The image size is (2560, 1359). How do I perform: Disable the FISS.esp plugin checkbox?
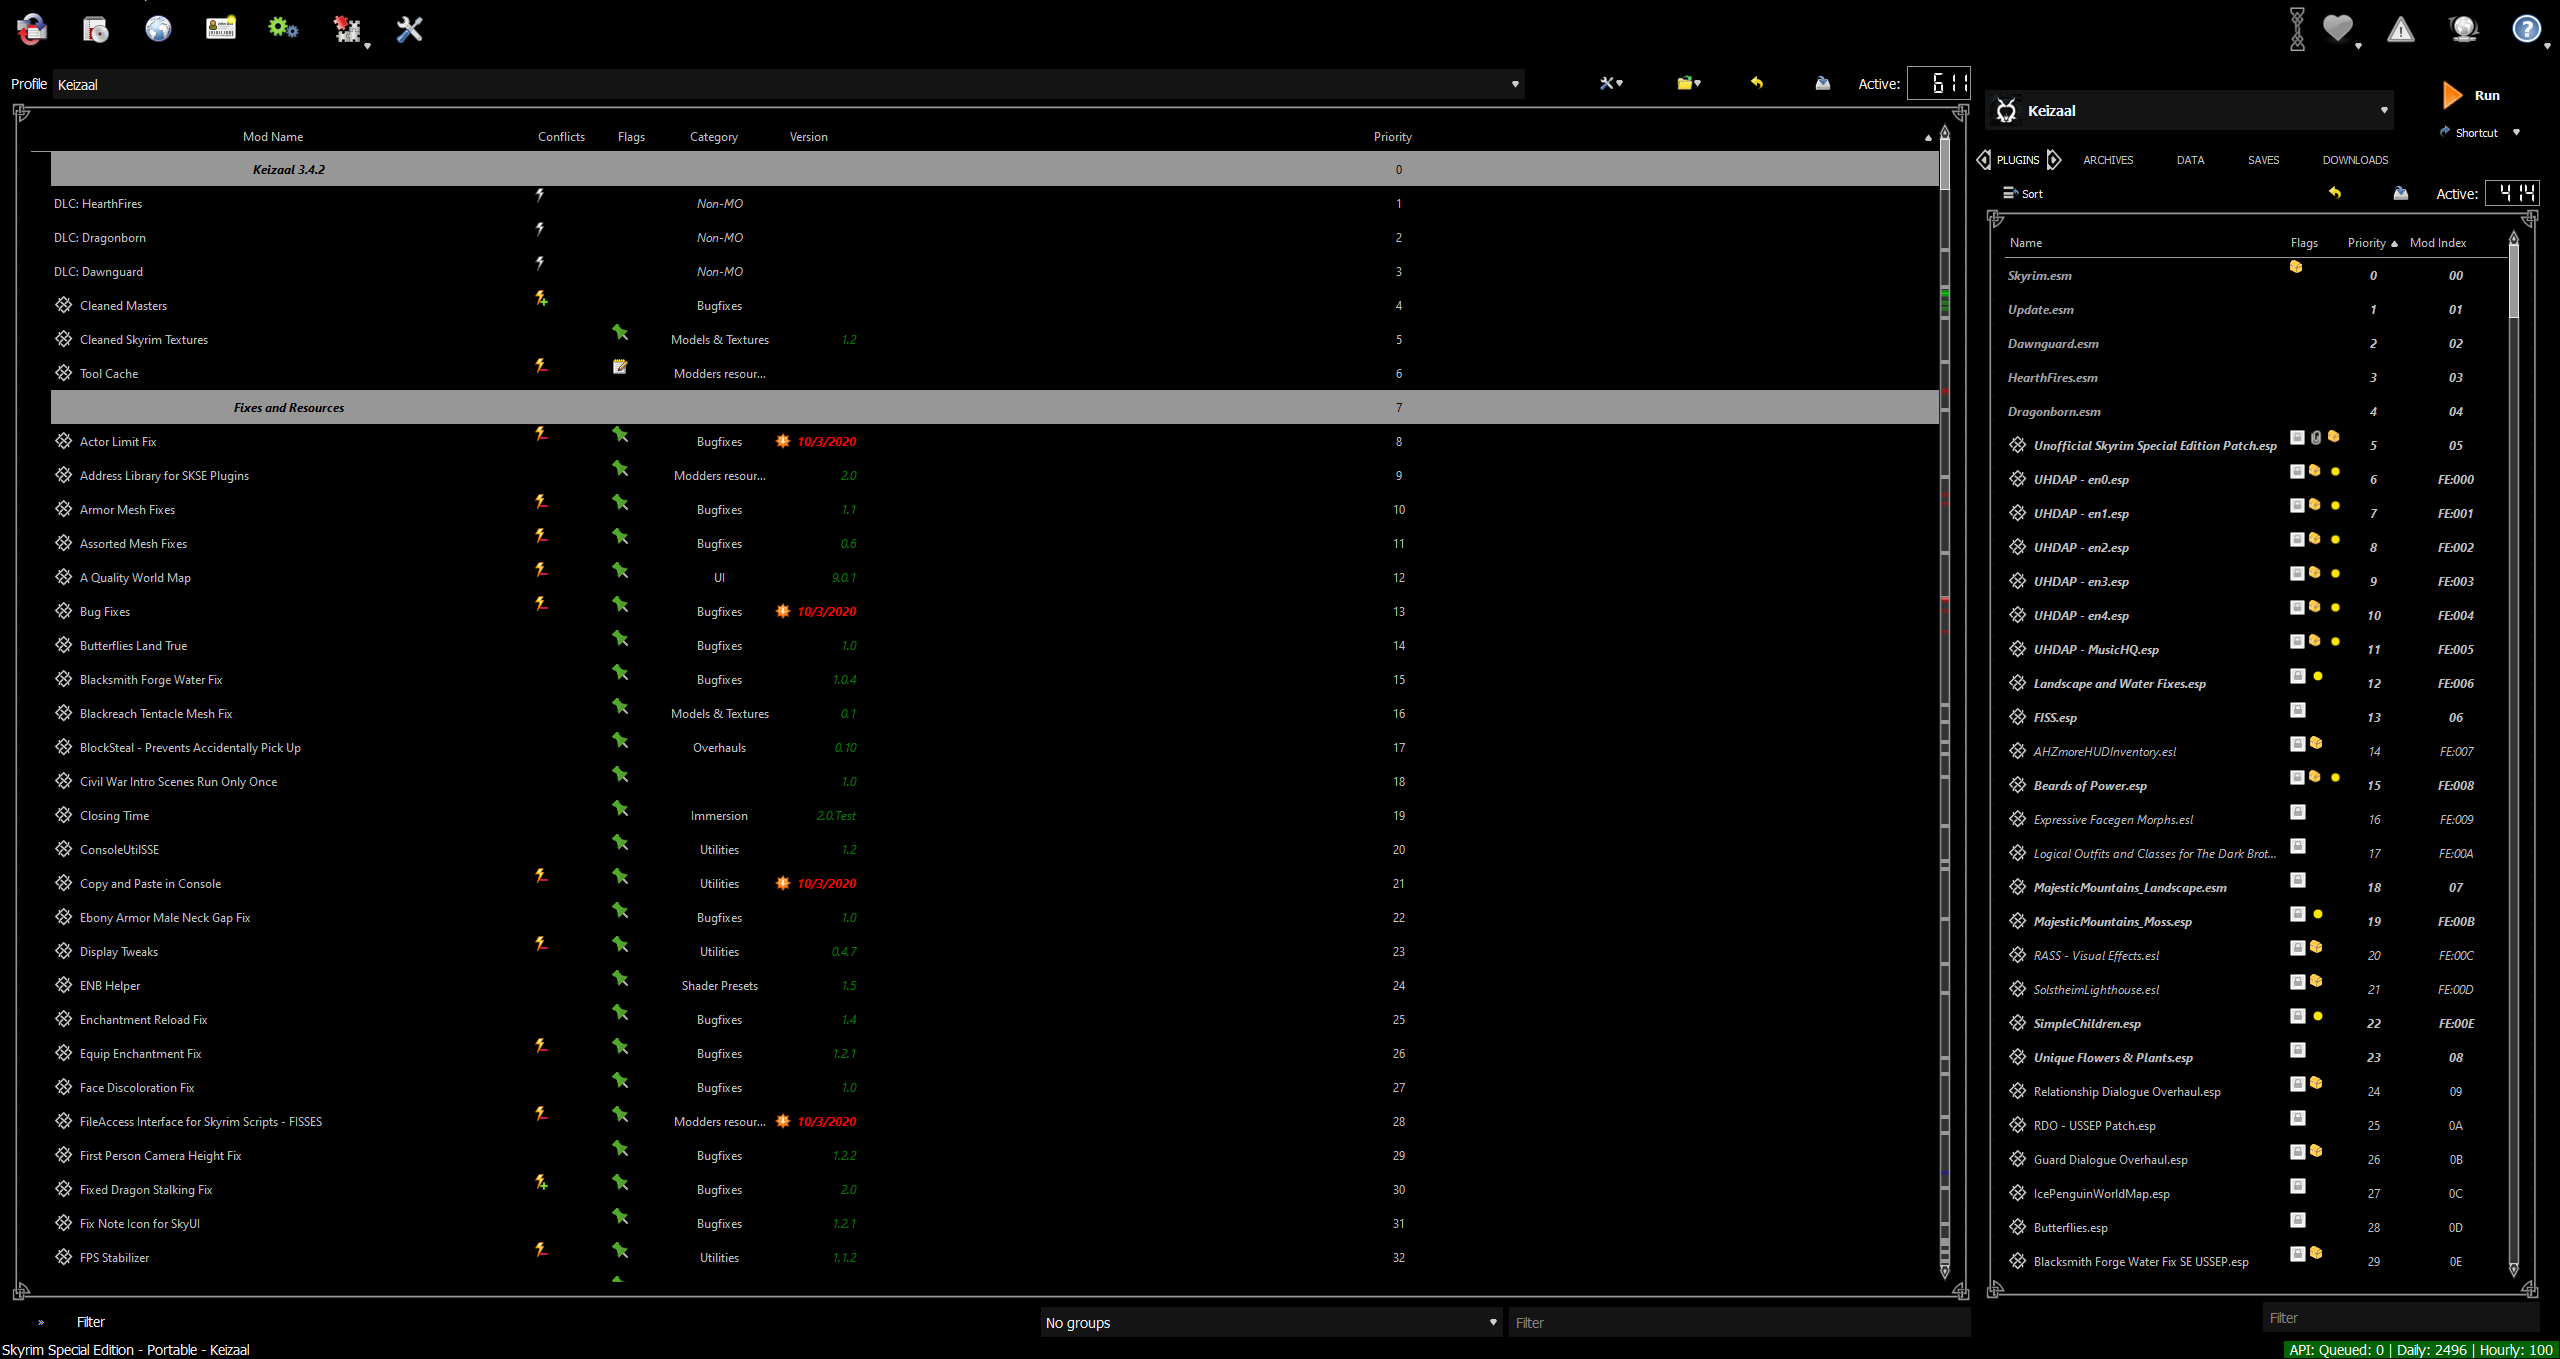coord(2018,717)
